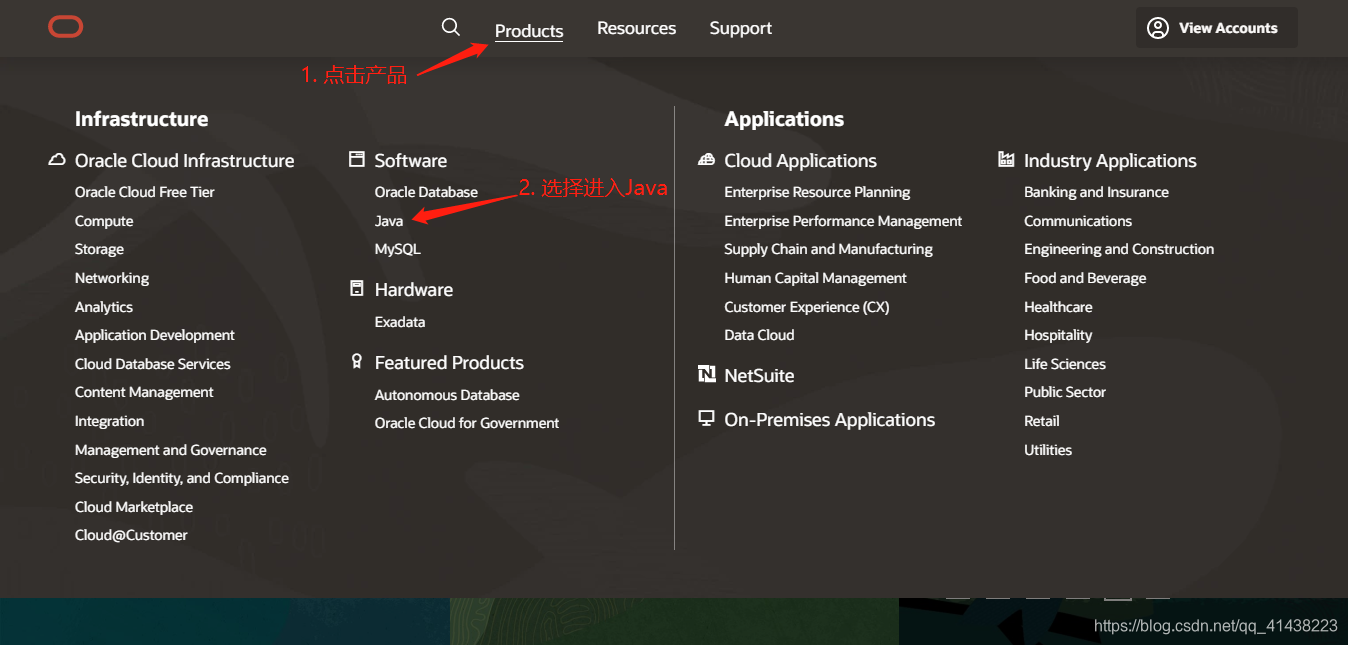This screenshot has height=645, width=1348.
Task: Open the Featured Products heading
Action: coord(449,363)
